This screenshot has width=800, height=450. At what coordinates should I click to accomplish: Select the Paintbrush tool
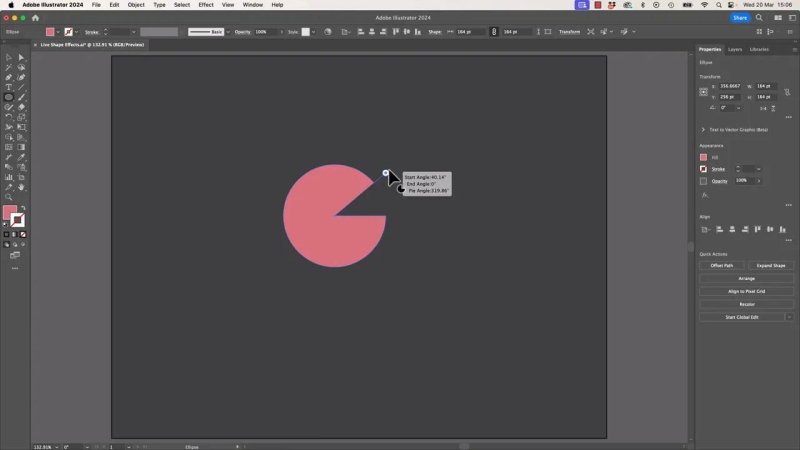21,97
